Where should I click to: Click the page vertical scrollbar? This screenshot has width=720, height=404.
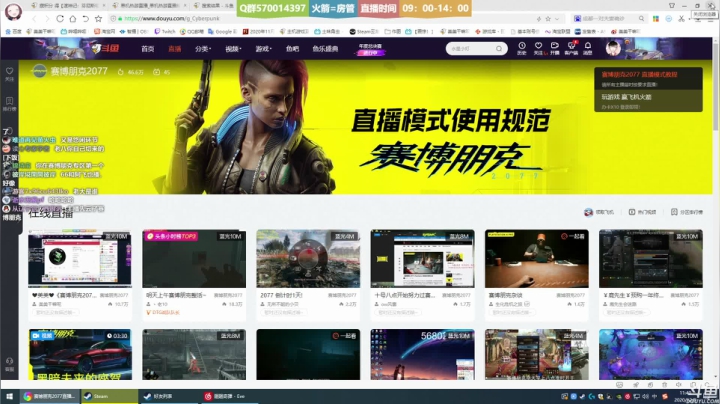716,87
